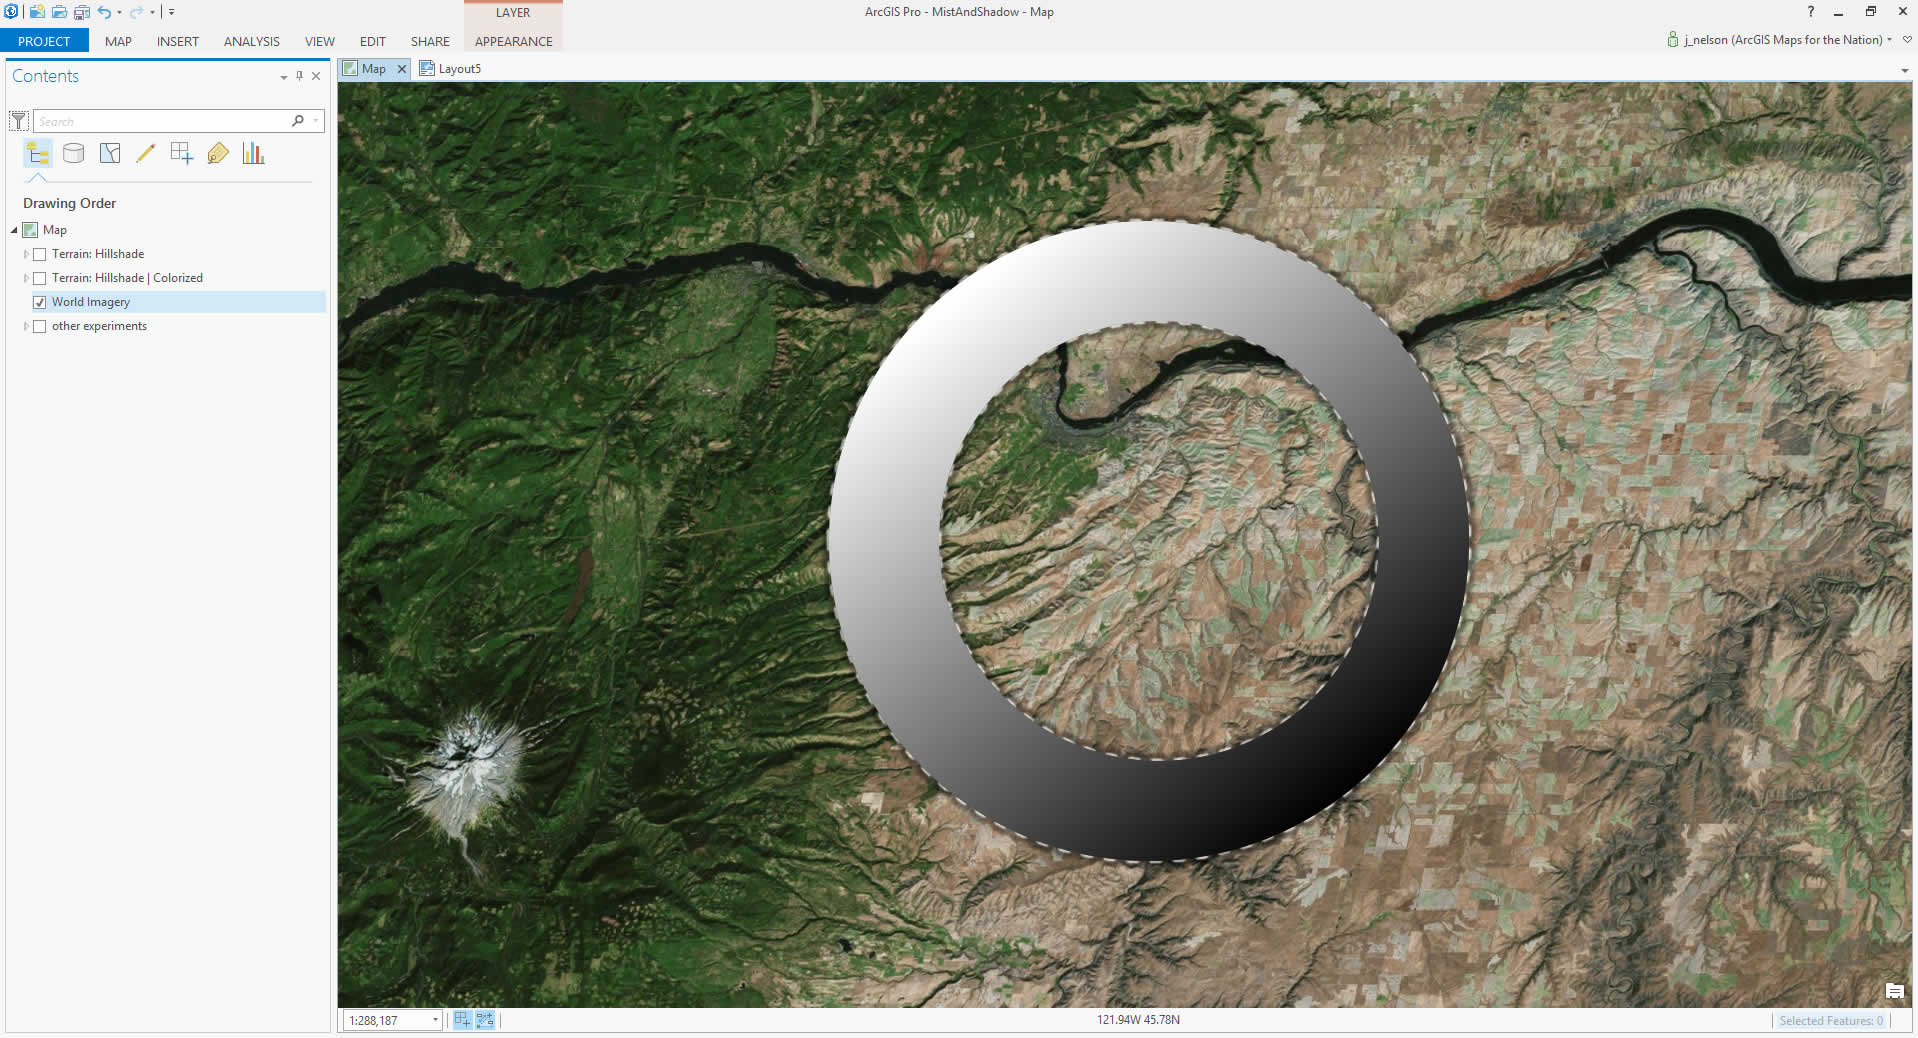Select List By Drawing Order icon

tap(38, 153)
